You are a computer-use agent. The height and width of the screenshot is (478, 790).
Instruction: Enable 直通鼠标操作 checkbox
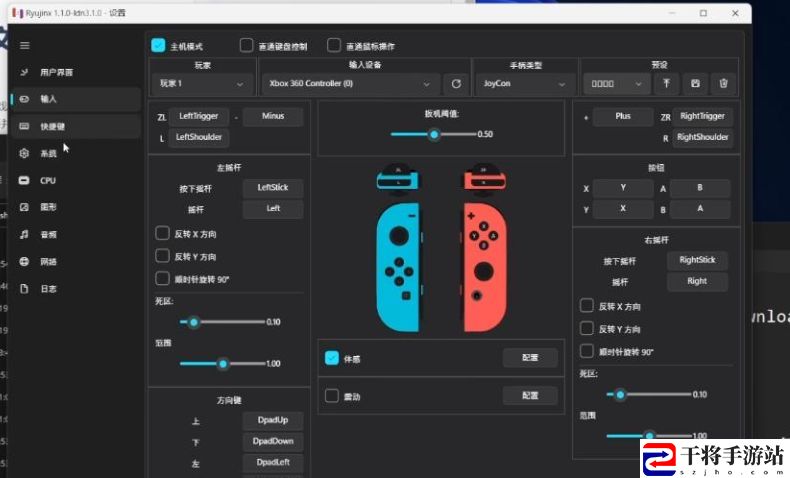tap(334, 45)
